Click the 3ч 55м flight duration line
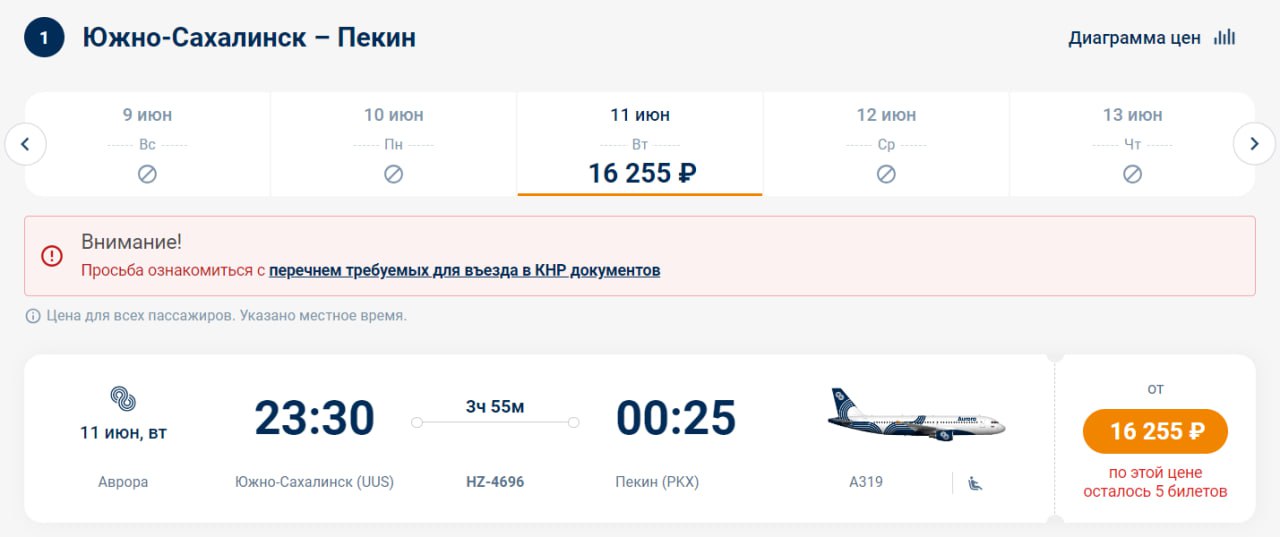1280x537 pixels. [x=495, y=422]
